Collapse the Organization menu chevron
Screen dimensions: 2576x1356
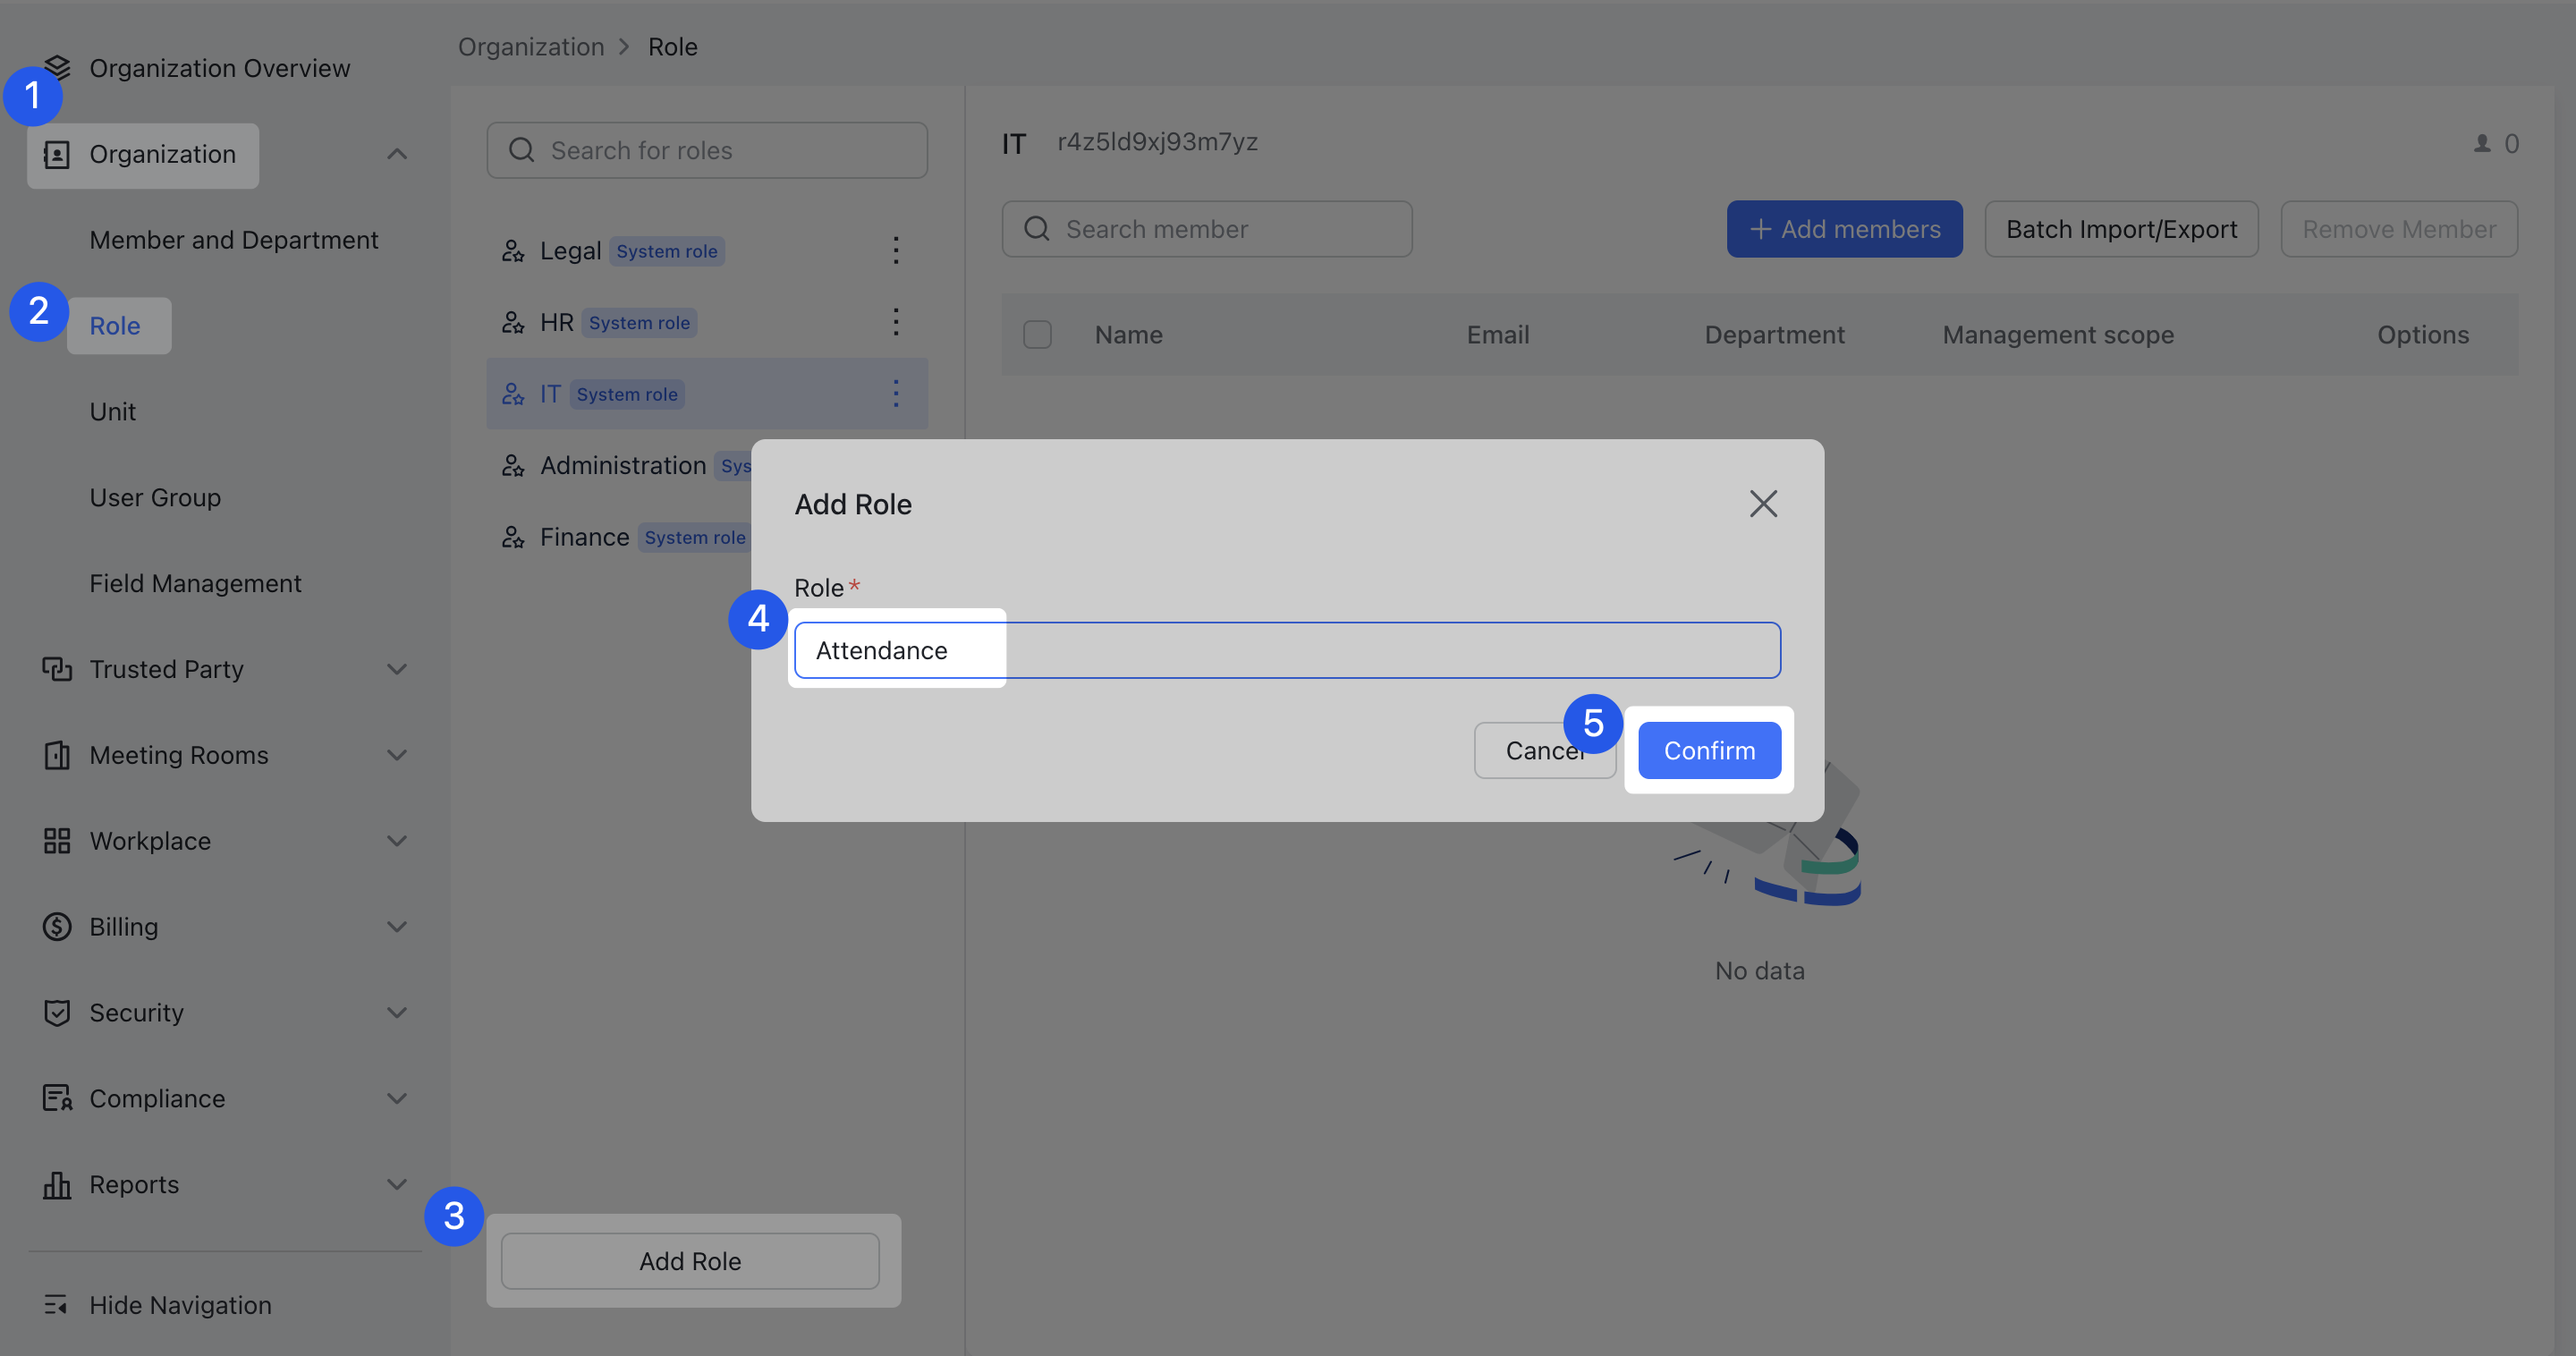[397, 154]
